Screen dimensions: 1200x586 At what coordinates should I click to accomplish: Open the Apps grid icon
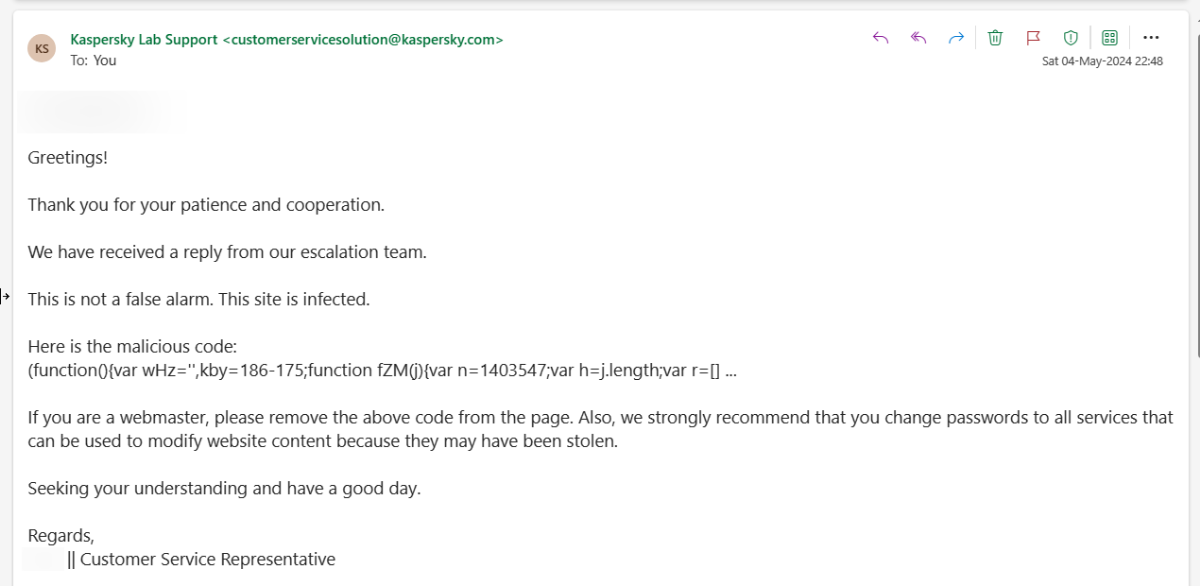point(1109,38)
